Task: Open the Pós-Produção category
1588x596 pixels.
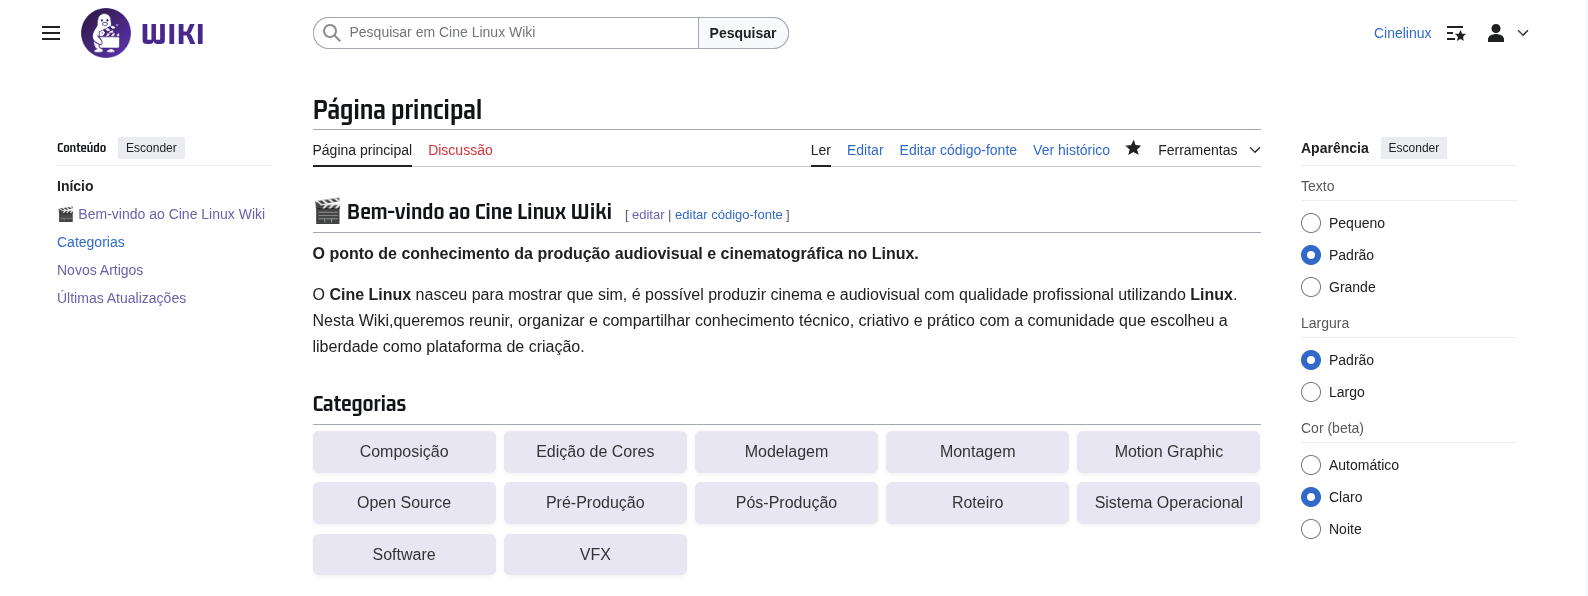Action: tap(786, 503)
